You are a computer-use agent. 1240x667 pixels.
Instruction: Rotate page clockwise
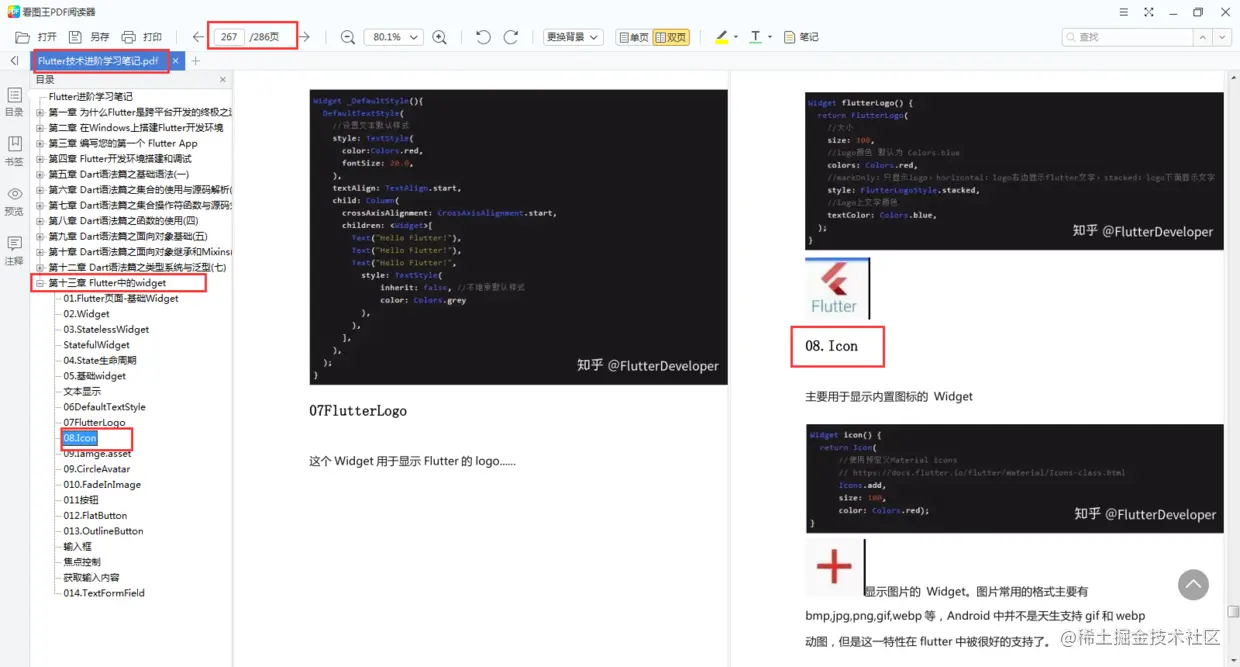tap(511, 37)
